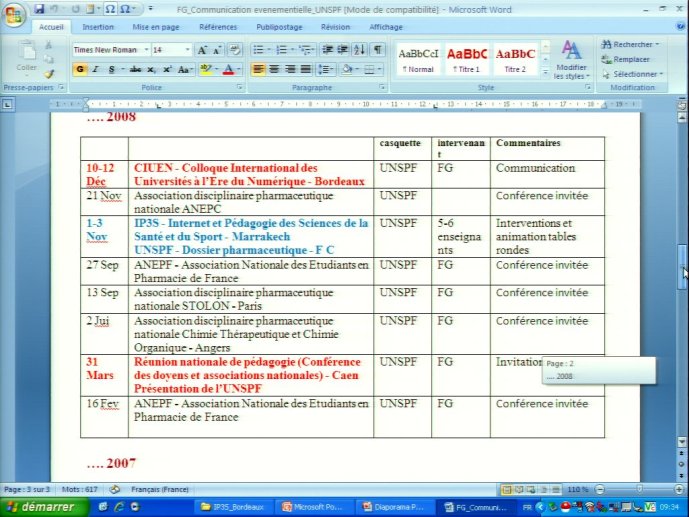The height and width of the screenshot is (517, 689).
Task: Click the text highlight color button
Action: point(206,69)
